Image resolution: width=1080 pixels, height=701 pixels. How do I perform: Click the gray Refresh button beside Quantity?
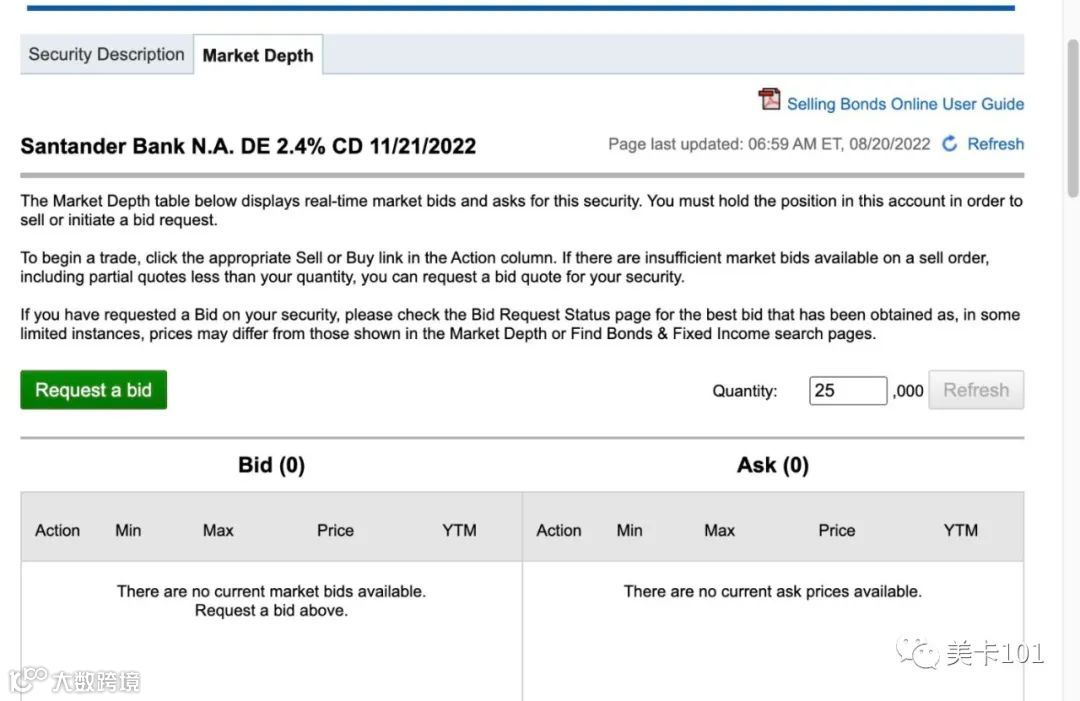click(976, 390)
